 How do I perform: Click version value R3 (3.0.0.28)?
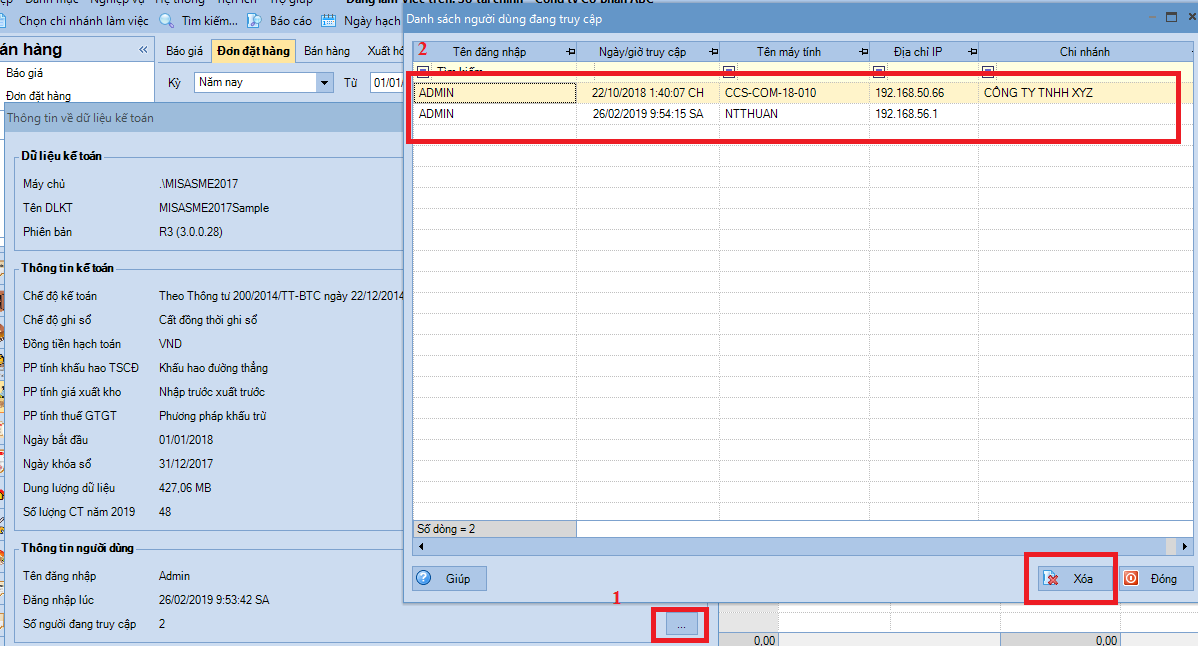pos(191,232)
